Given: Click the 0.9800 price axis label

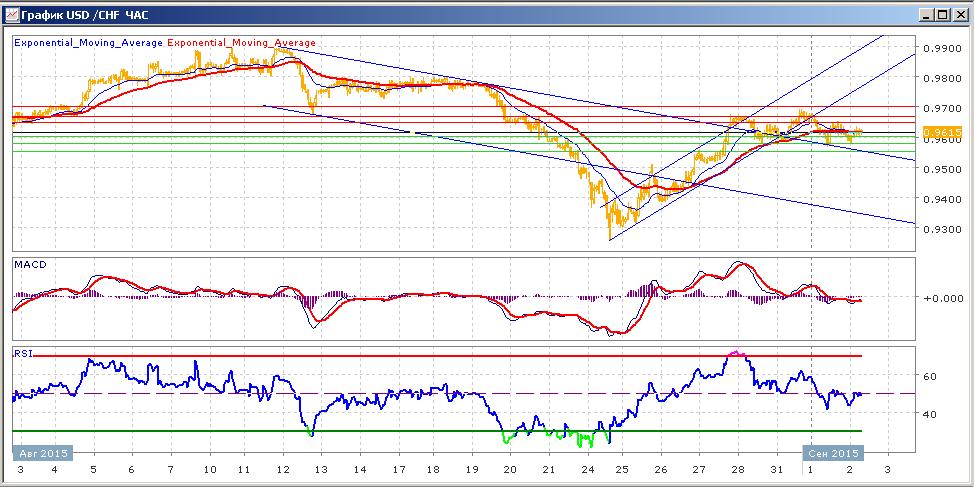Looking at the screenshot, I should 943,79.
